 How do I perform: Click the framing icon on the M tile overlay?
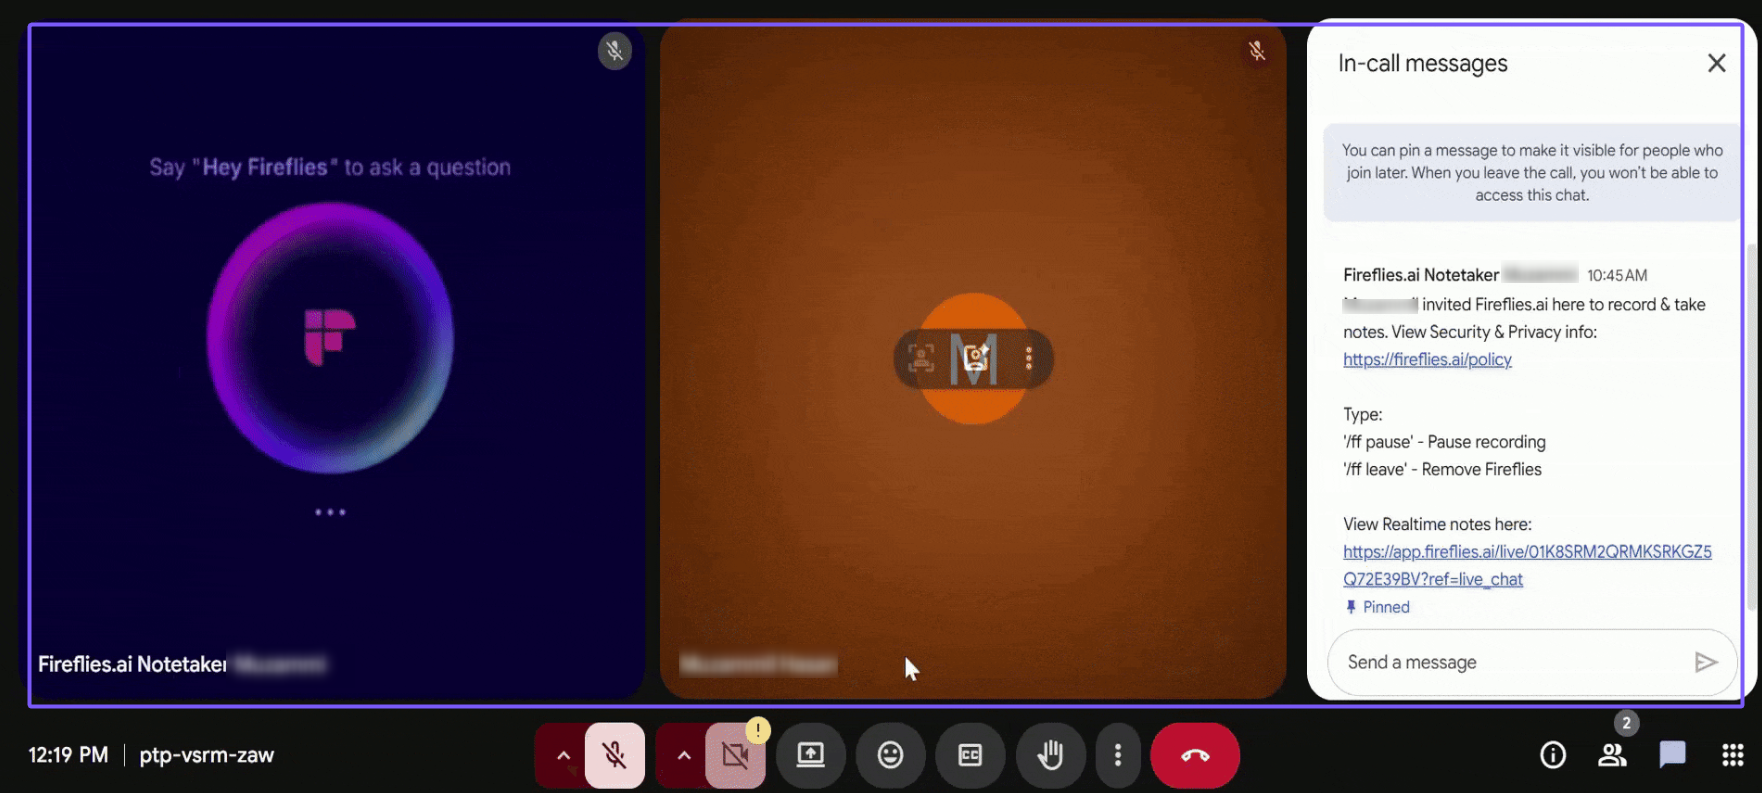921,358
